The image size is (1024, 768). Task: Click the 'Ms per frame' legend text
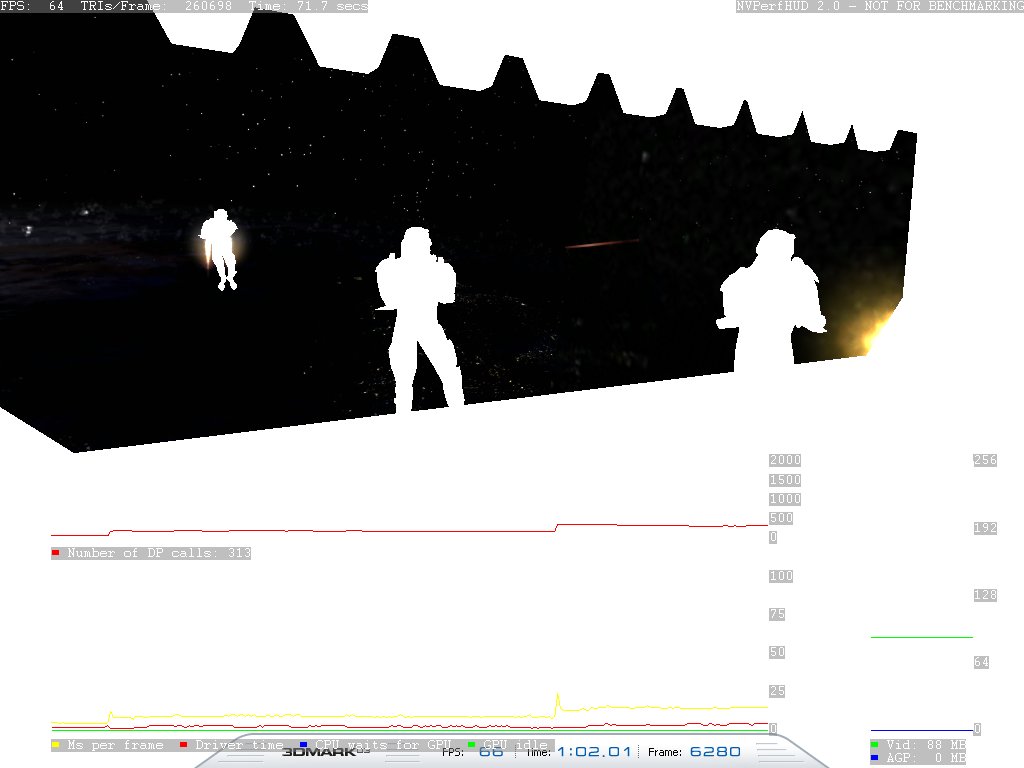[115, 745]
